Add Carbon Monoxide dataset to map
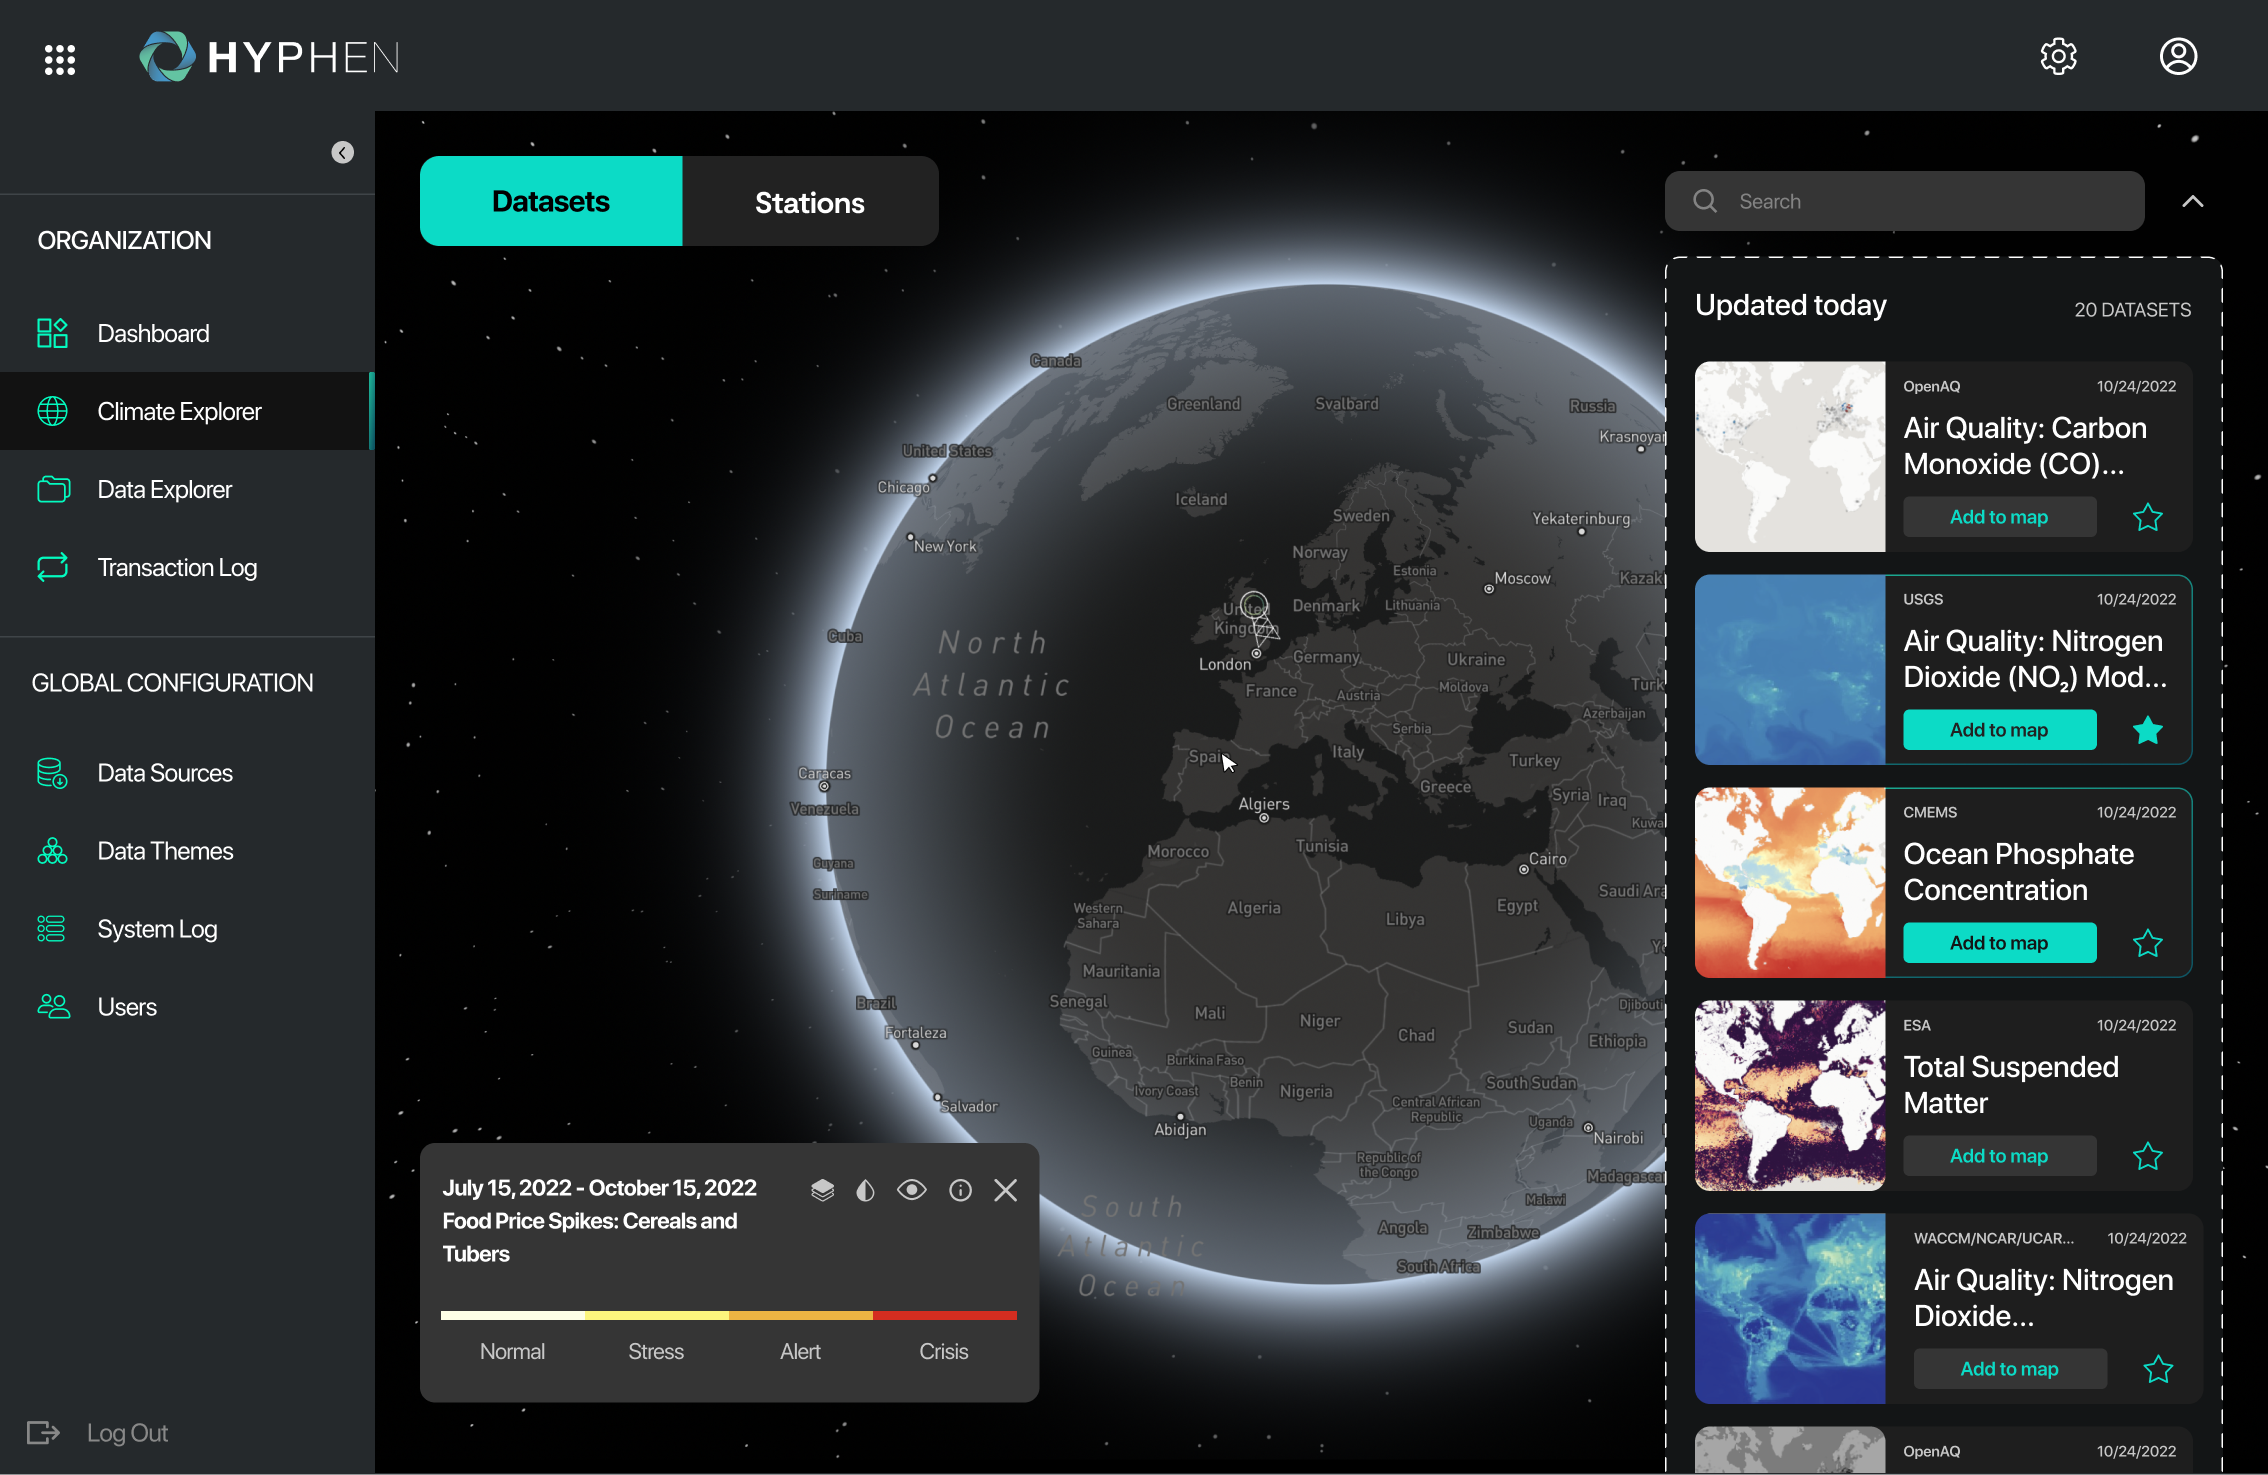The image size is (2268, 1475). click(1999, 517)
